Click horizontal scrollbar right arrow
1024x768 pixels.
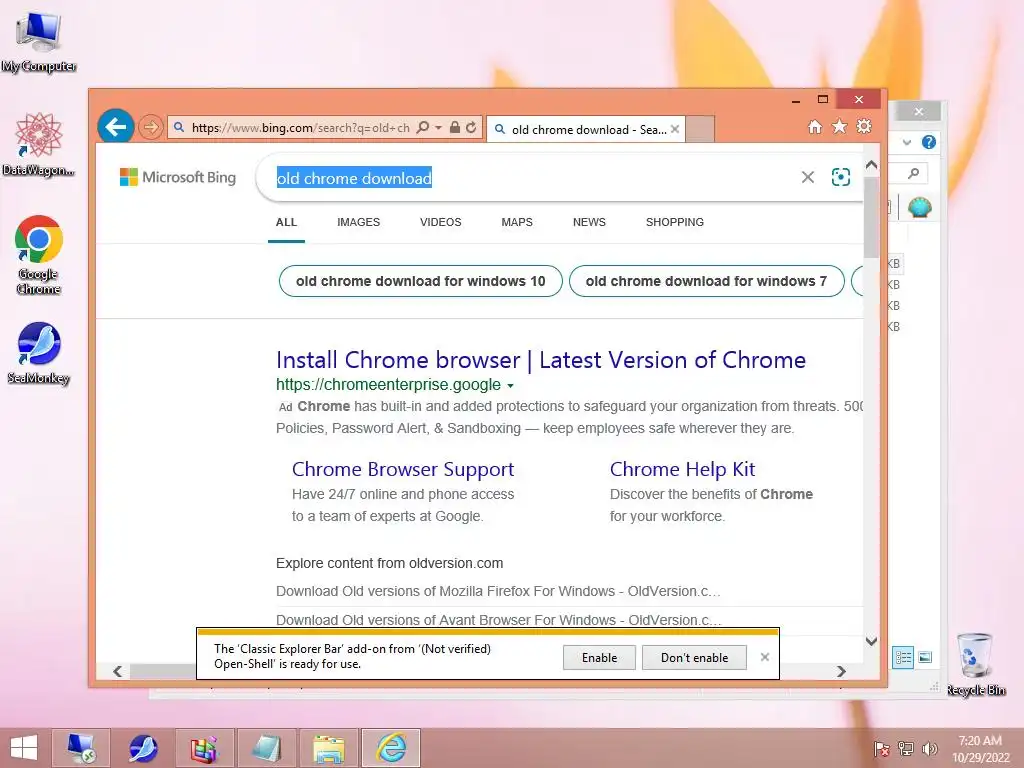[x=841, y=671]
